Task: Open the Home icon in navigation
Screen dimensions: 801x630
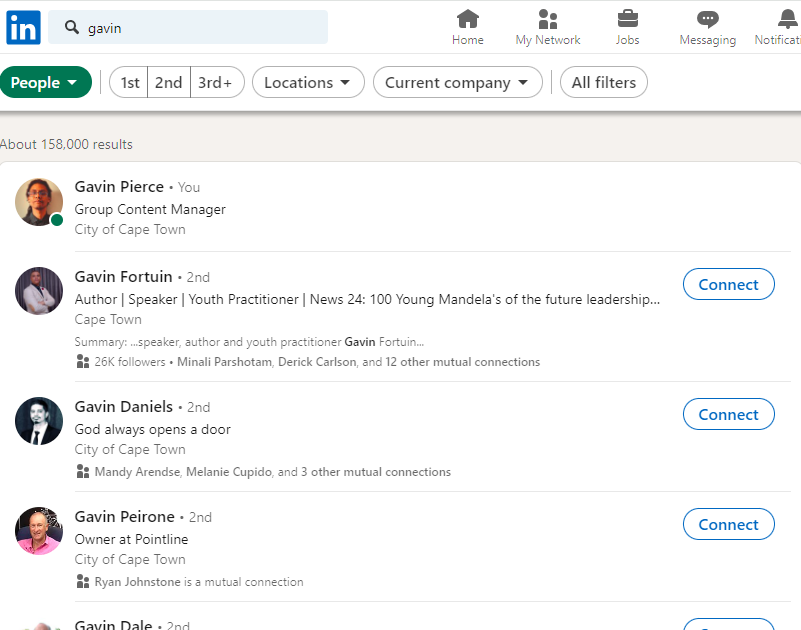Action: pyautogui.click(x=467, y=19)
